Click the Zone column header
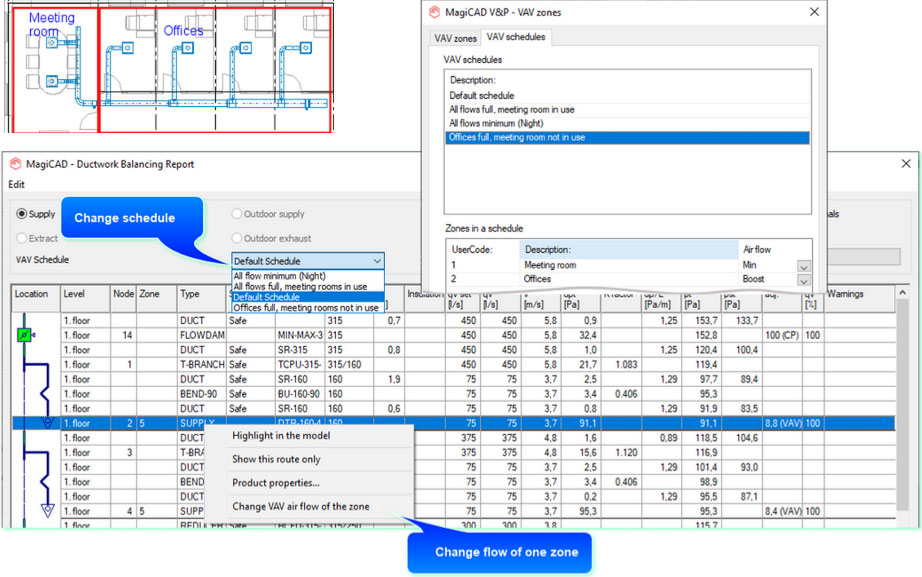The height and width of the screenshot is (577, 922). coord(156,299)
